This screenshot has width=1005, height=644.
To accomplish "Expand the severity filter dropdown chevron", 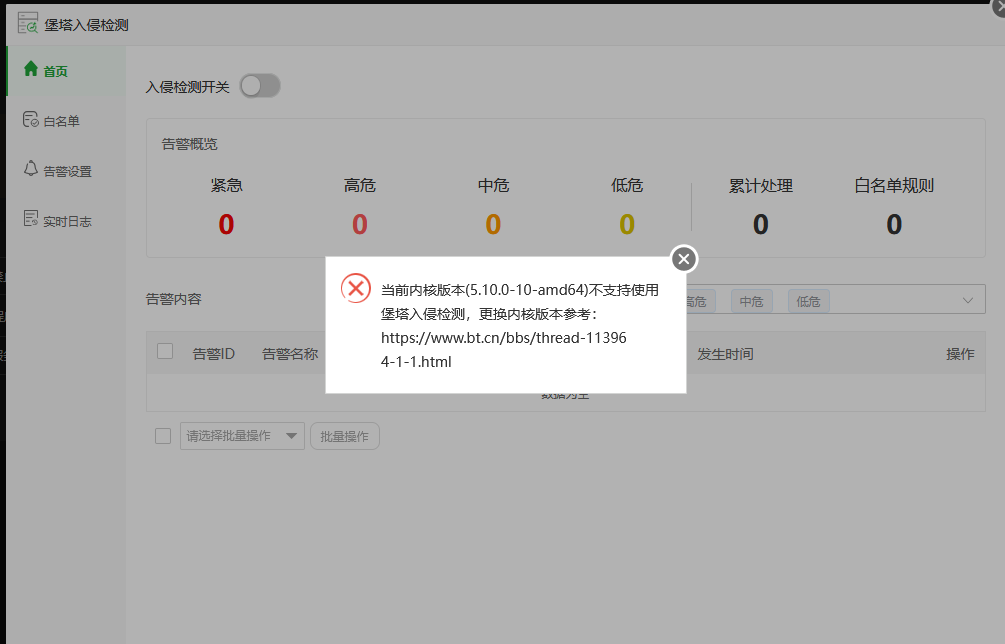I will point(967,299).
